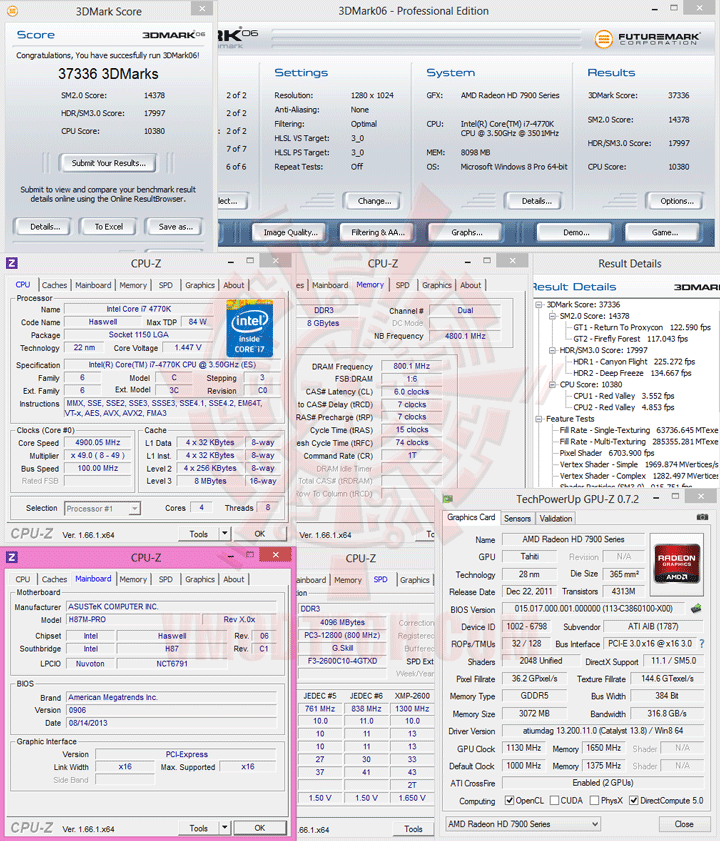
Task: Click Save as in 3DMark Score window
Action: (x=175, y=226)
